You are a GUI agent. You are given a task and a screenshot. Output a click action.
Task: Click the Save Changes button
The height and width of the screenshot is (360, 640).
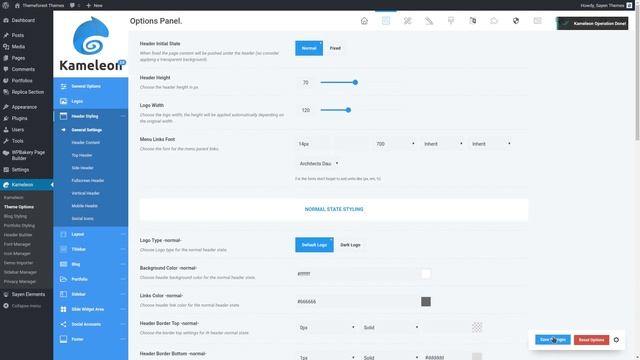click(553, 340)
